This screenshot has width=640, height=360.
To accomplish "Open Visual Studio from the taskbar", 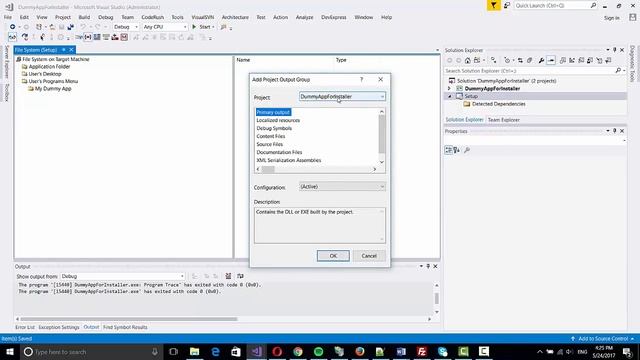I will tap(256, 351).
